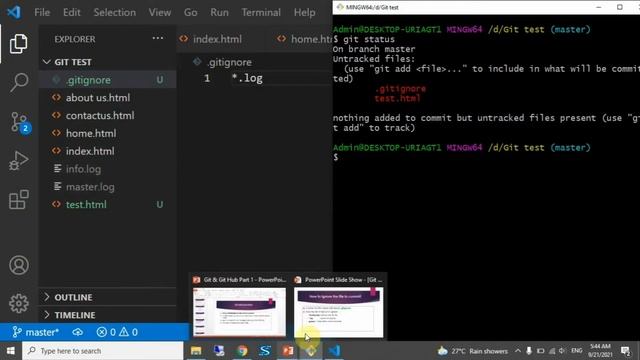Image resolution: width=640 pixels, height=360 pixels.
Task: Click the *.log line in editor
Action: pyautogui.click(x=247, y=78)
